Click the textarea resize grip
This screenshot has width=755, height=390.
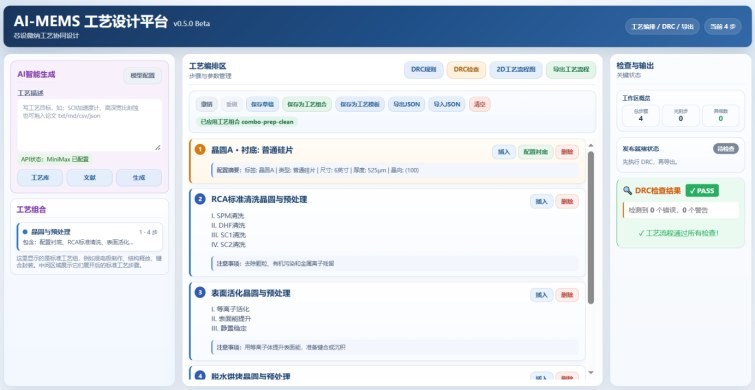(157, 147)
